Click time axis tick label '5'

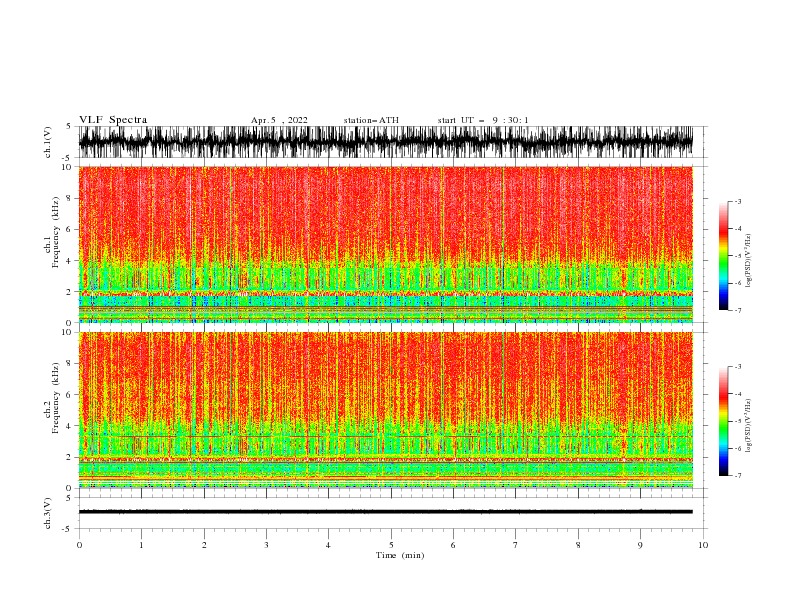[x=391, y=545]
